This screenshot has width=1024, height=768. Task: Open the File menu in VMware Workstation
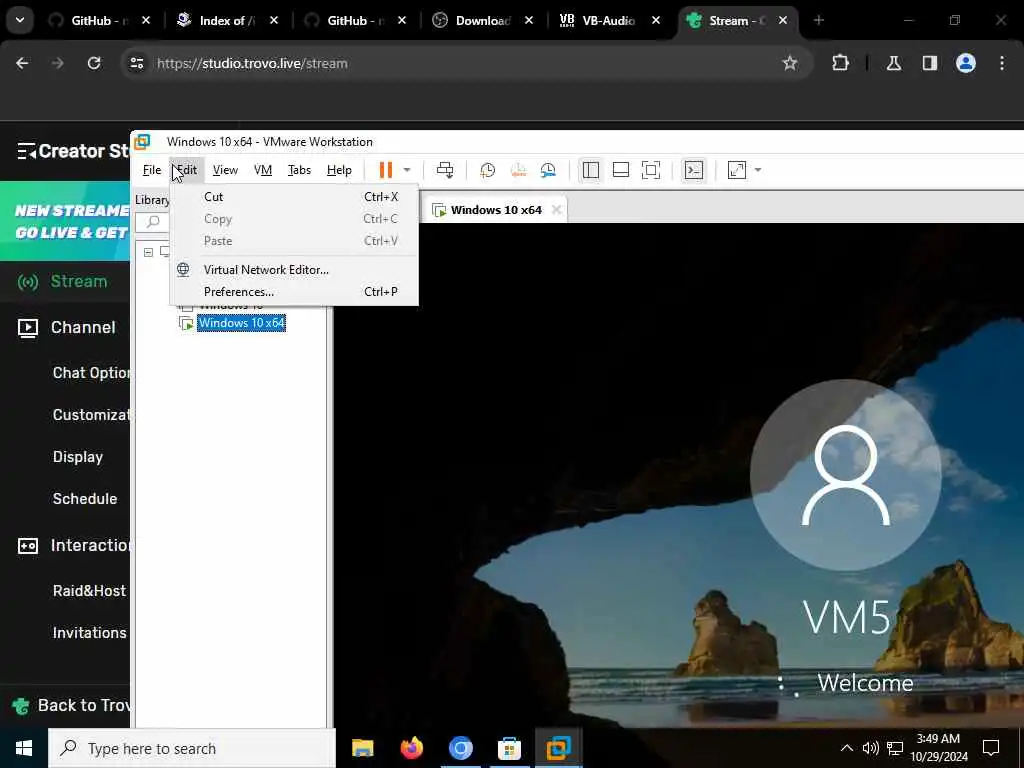point(152,170)
